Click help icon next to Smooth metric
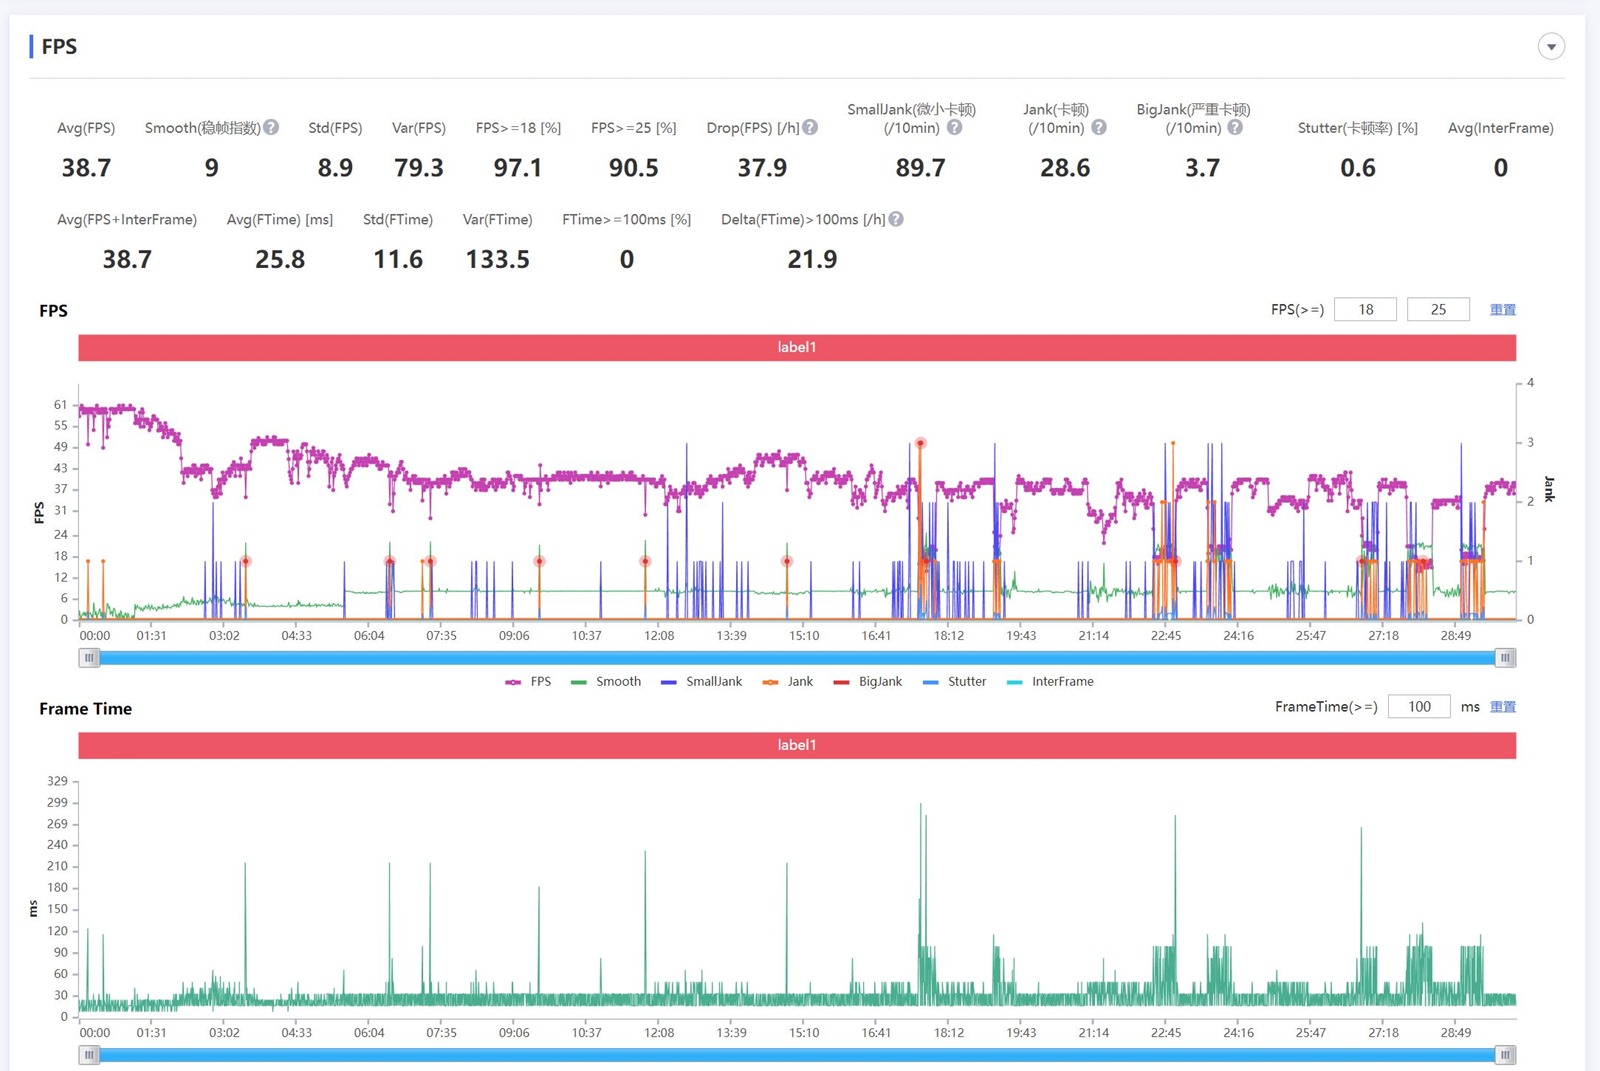 (271, 128)
